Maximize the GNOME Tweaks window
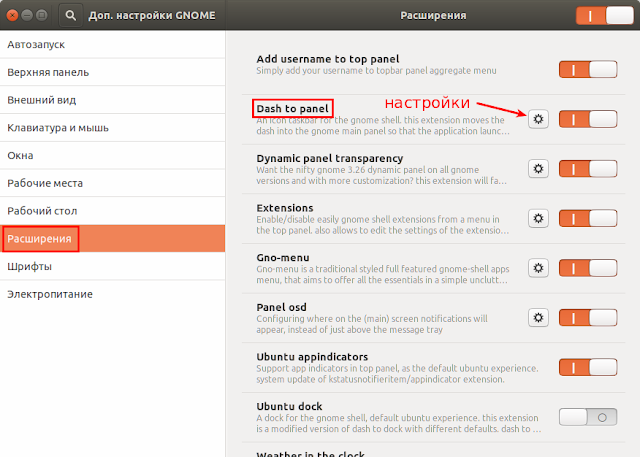 (x=41, y=16)
